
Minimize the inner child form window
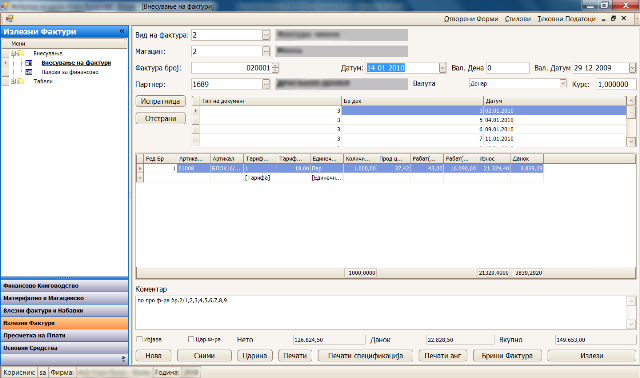click(604, 19)
